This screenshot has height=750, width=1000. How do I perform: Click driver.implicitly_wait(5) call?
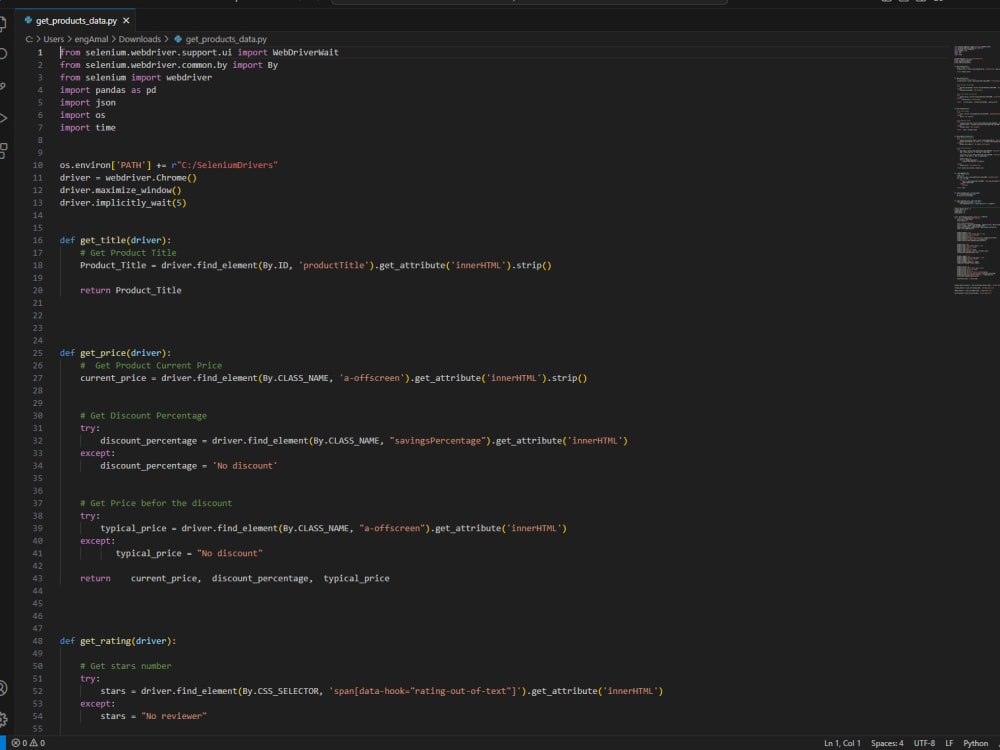(123, 203)
